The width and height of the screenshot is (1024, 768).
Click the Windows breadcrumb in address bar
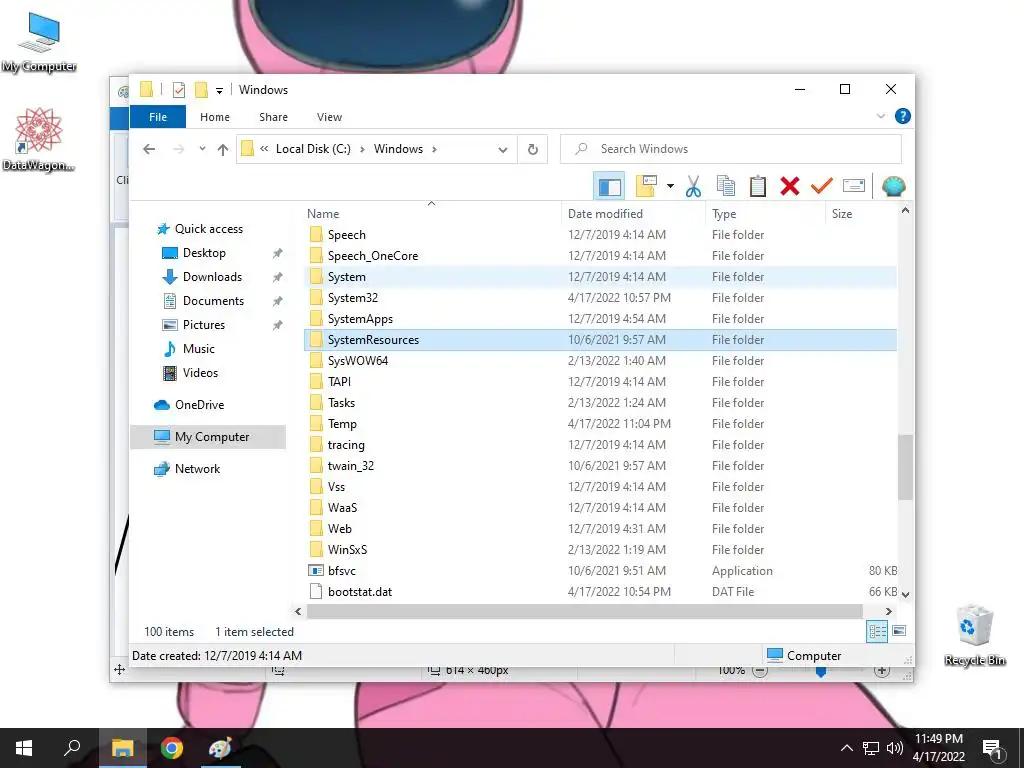(x=398, y=149)
